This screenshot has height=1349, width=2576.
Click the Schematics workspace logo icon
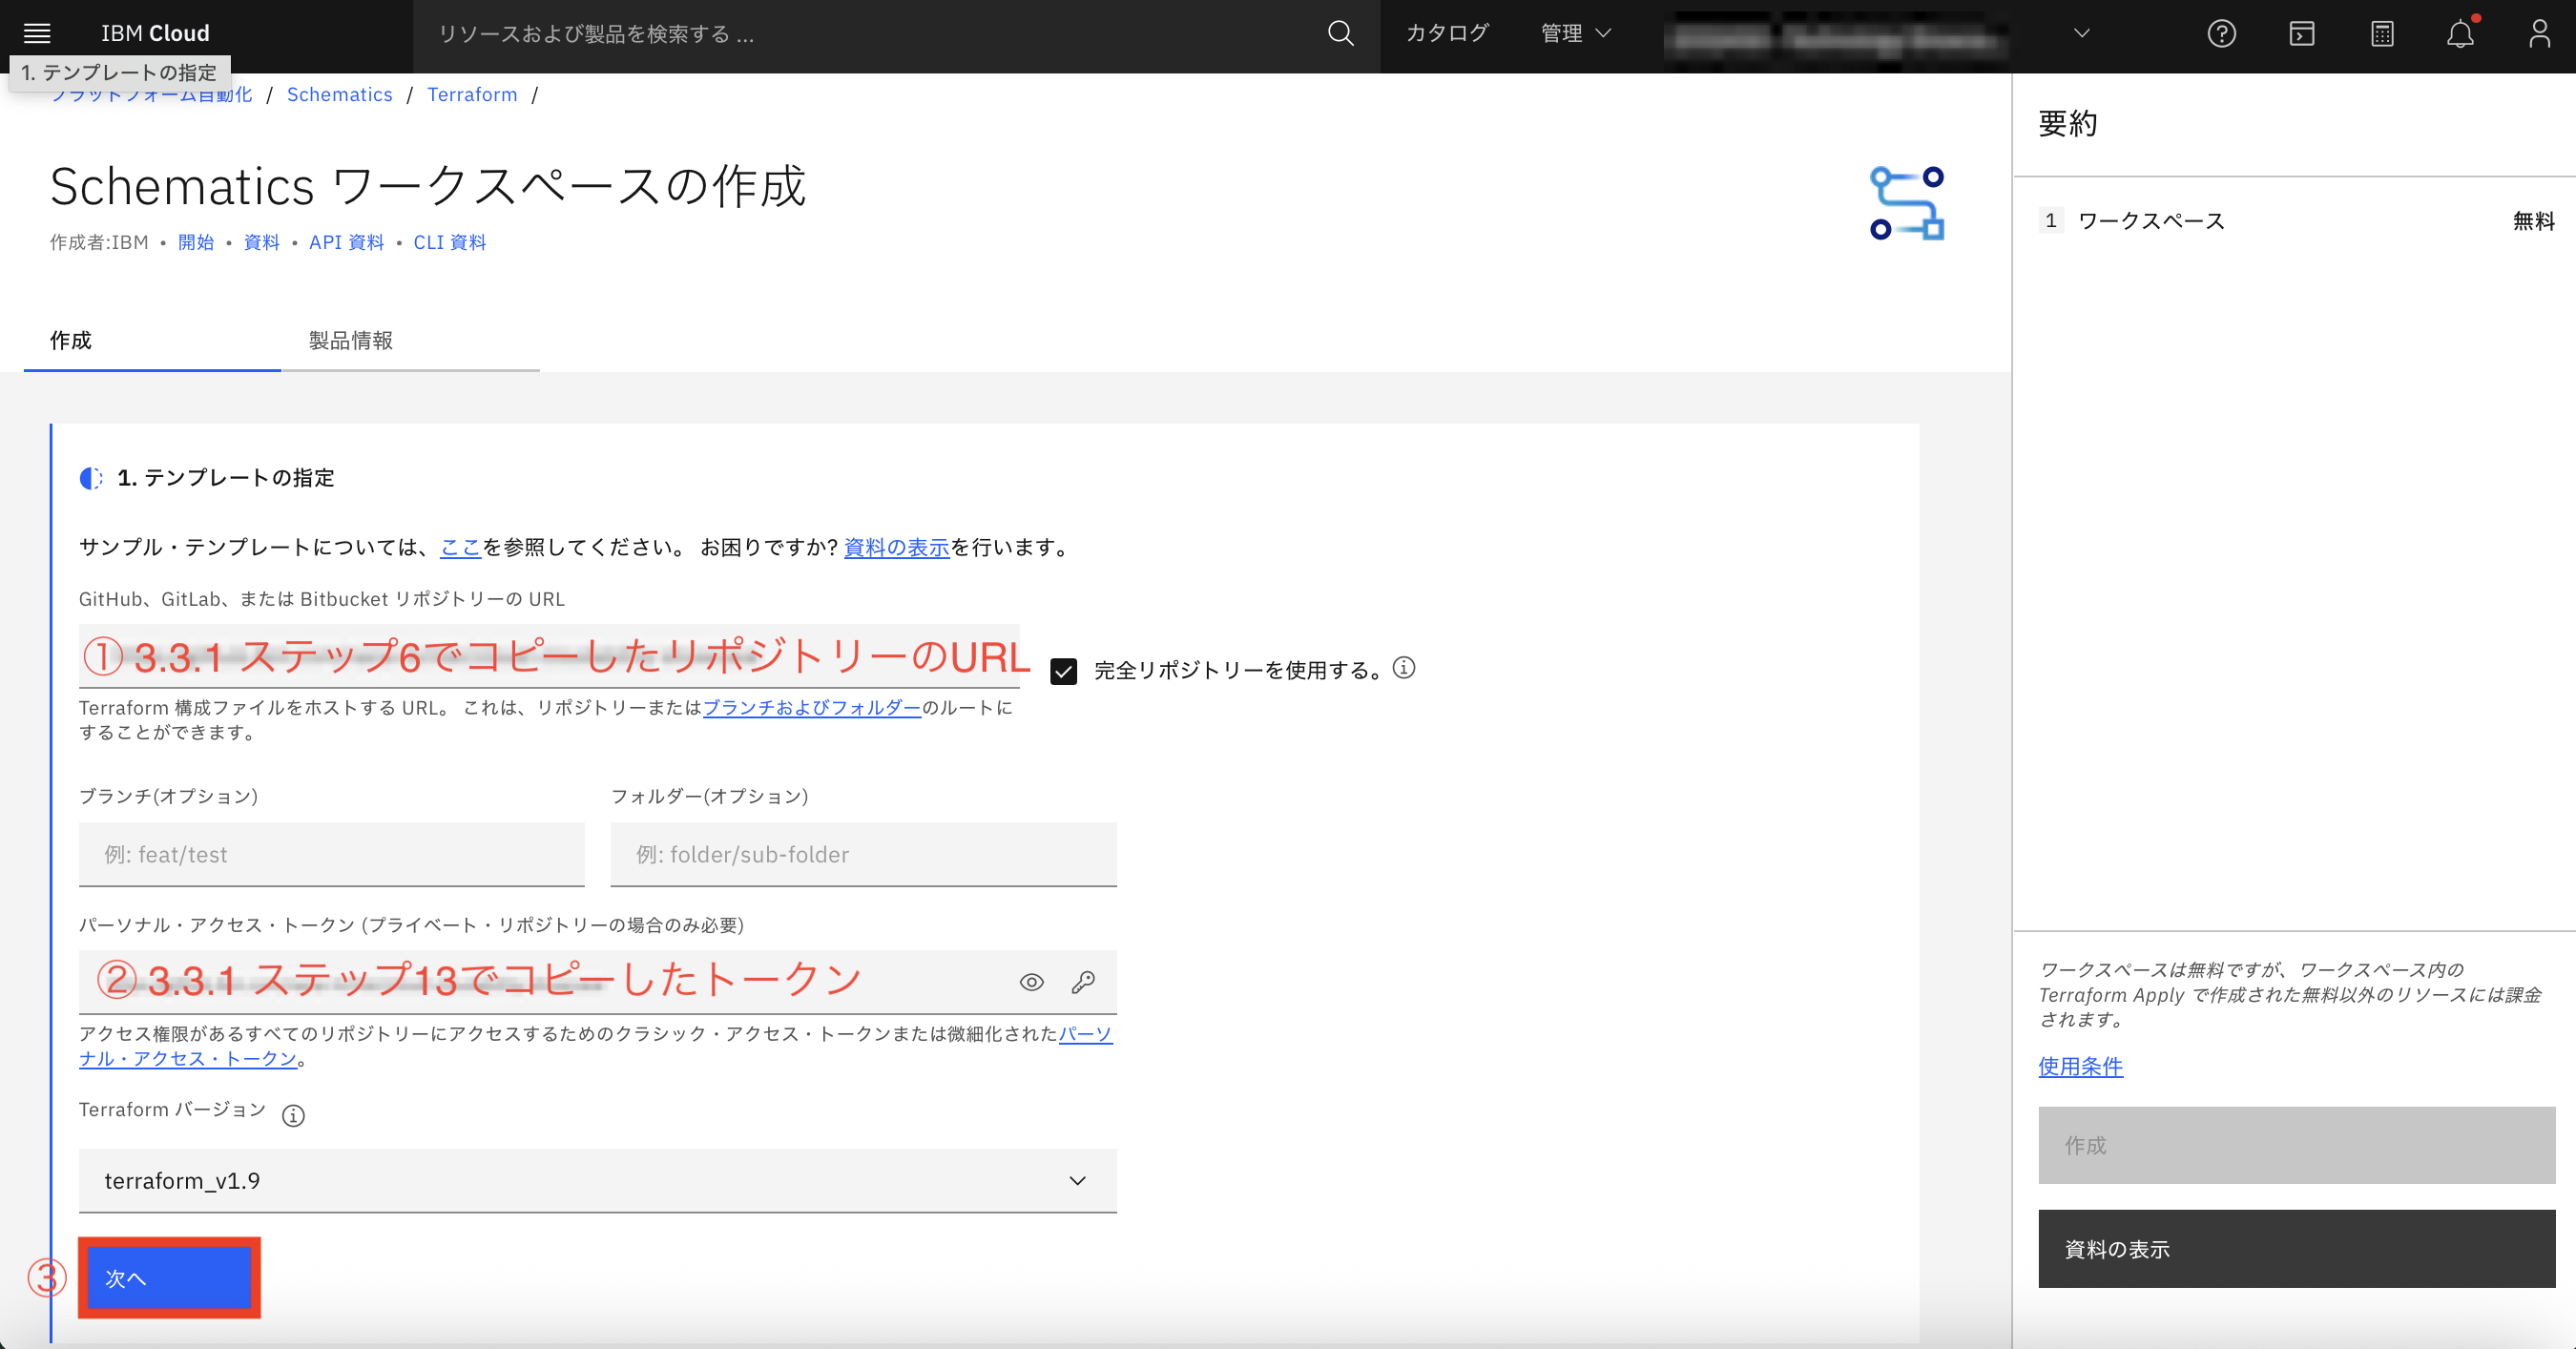point(1907,203)
